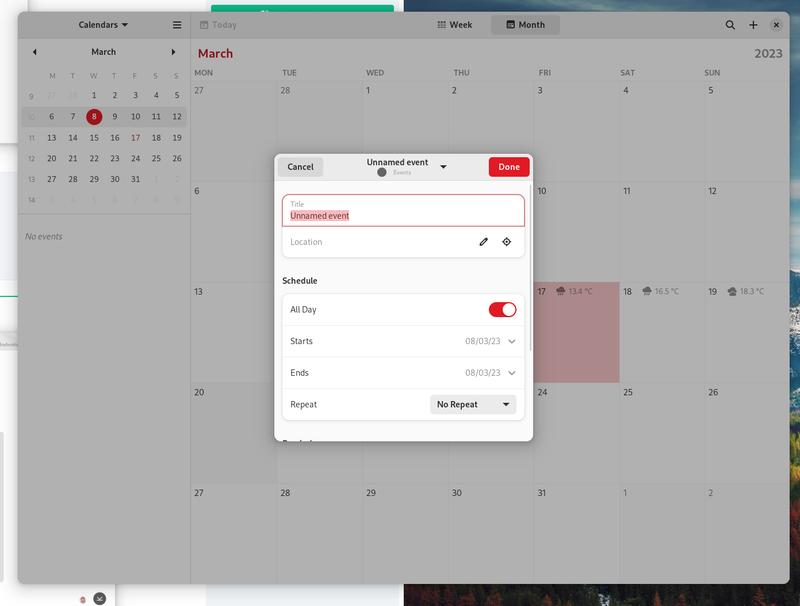The height and width of the screenshot is (606, 800).
Task: Switch to Week view
Action: click(455, 24)
